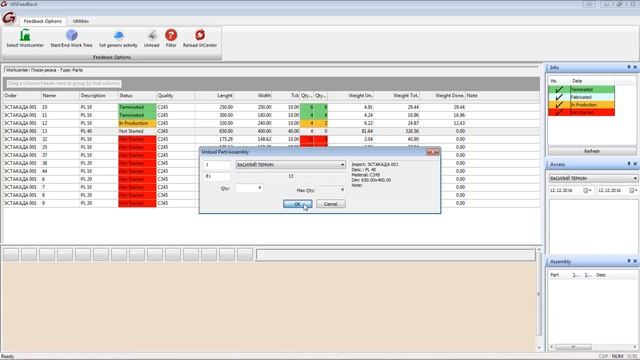
Task: Switch to Feedback Options tab
Action: [42, 21]
